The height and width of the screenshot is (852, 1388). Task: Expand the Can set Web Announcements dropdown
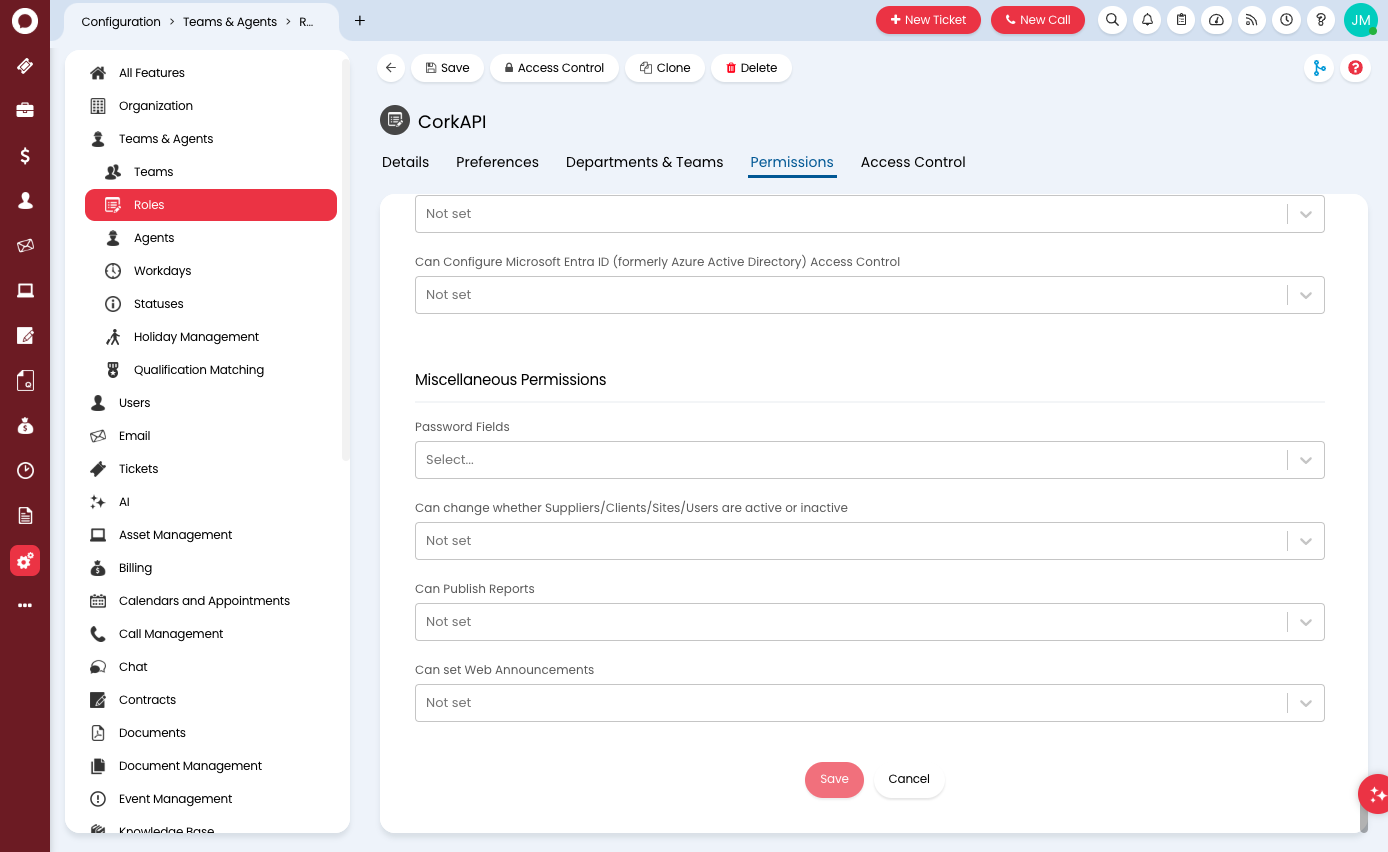click(869, 703)
